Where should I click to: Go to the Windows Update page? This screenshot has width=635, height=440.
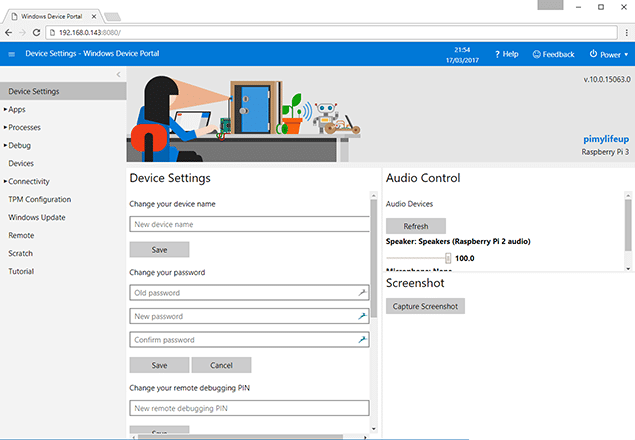(37, 217)
